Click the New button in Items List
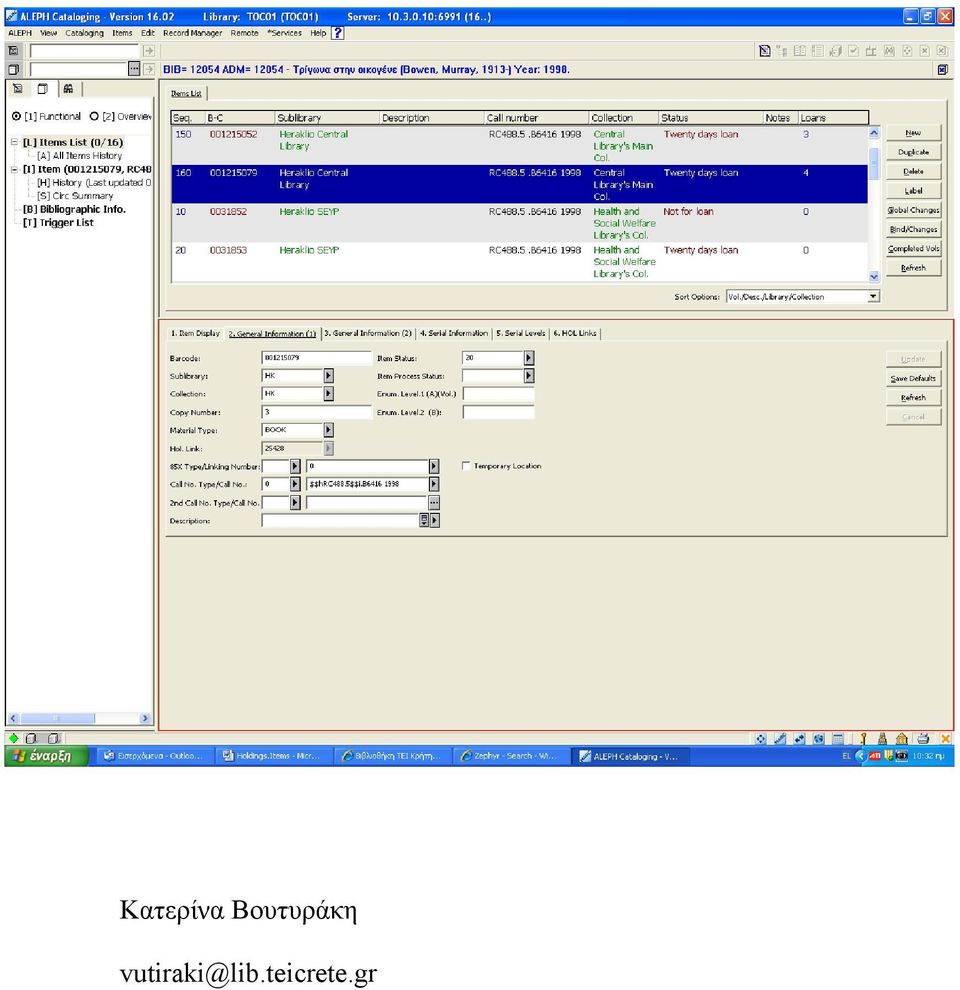This screenshot has width=960, height=990. click(913, 133)
